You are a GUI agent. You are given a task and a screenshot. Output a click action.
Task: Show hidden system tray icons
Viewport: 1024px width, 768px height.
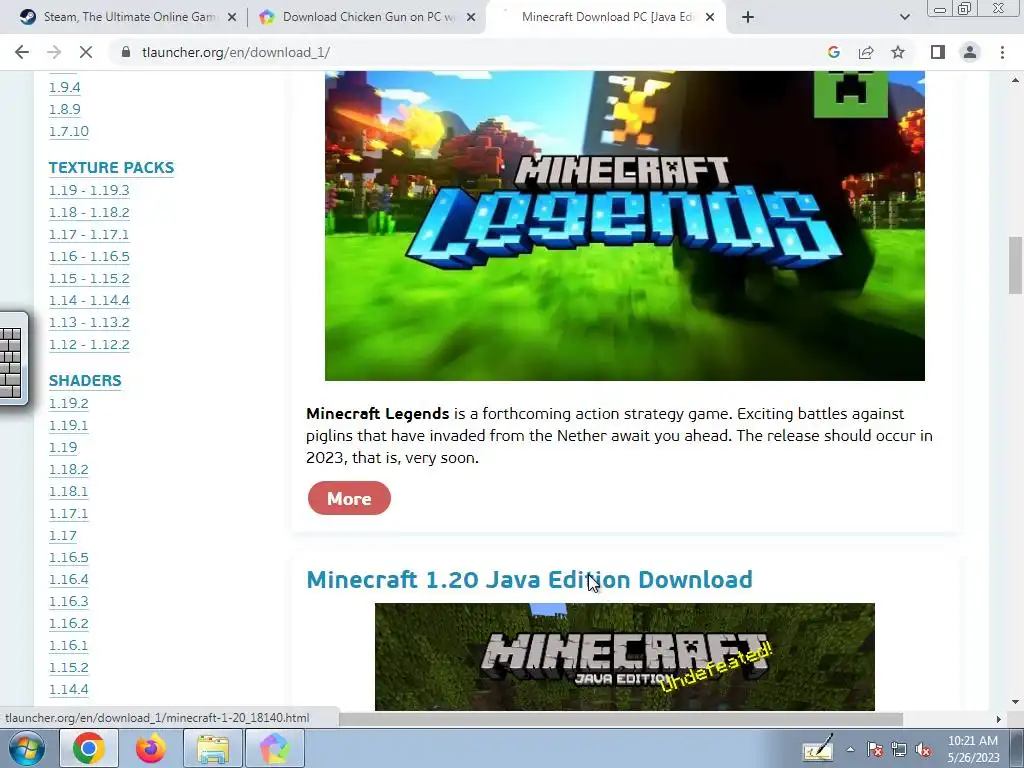(x=850, y=749)
